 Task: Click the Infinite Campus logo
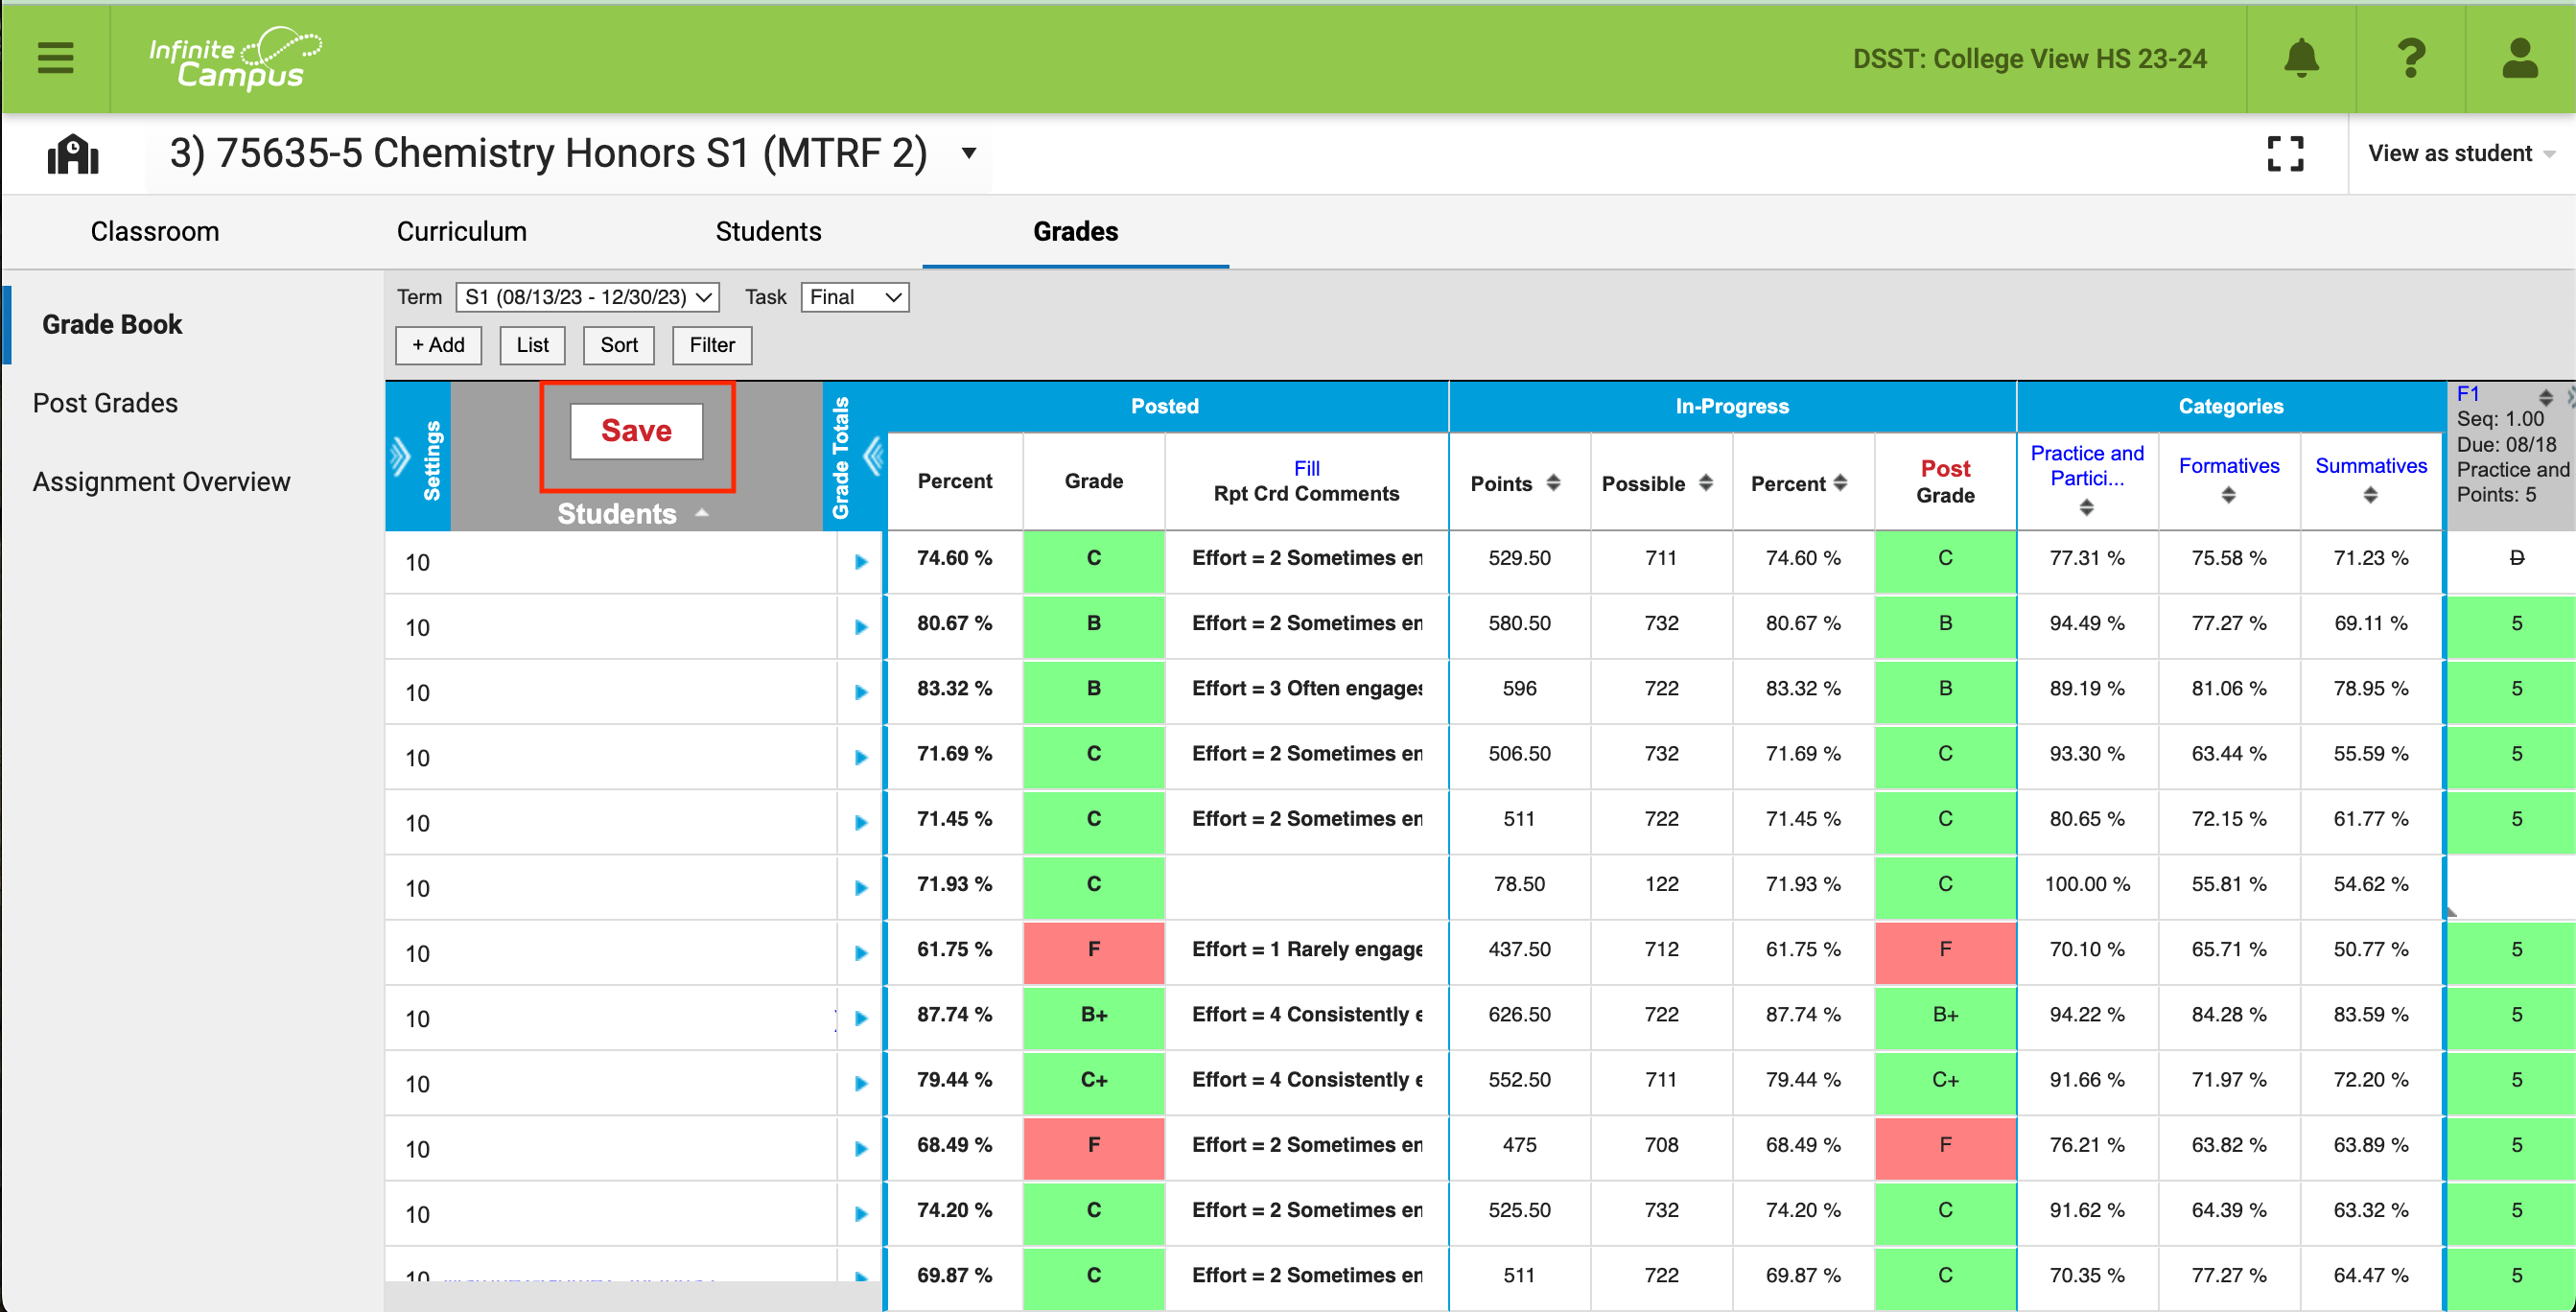(236, 57)
